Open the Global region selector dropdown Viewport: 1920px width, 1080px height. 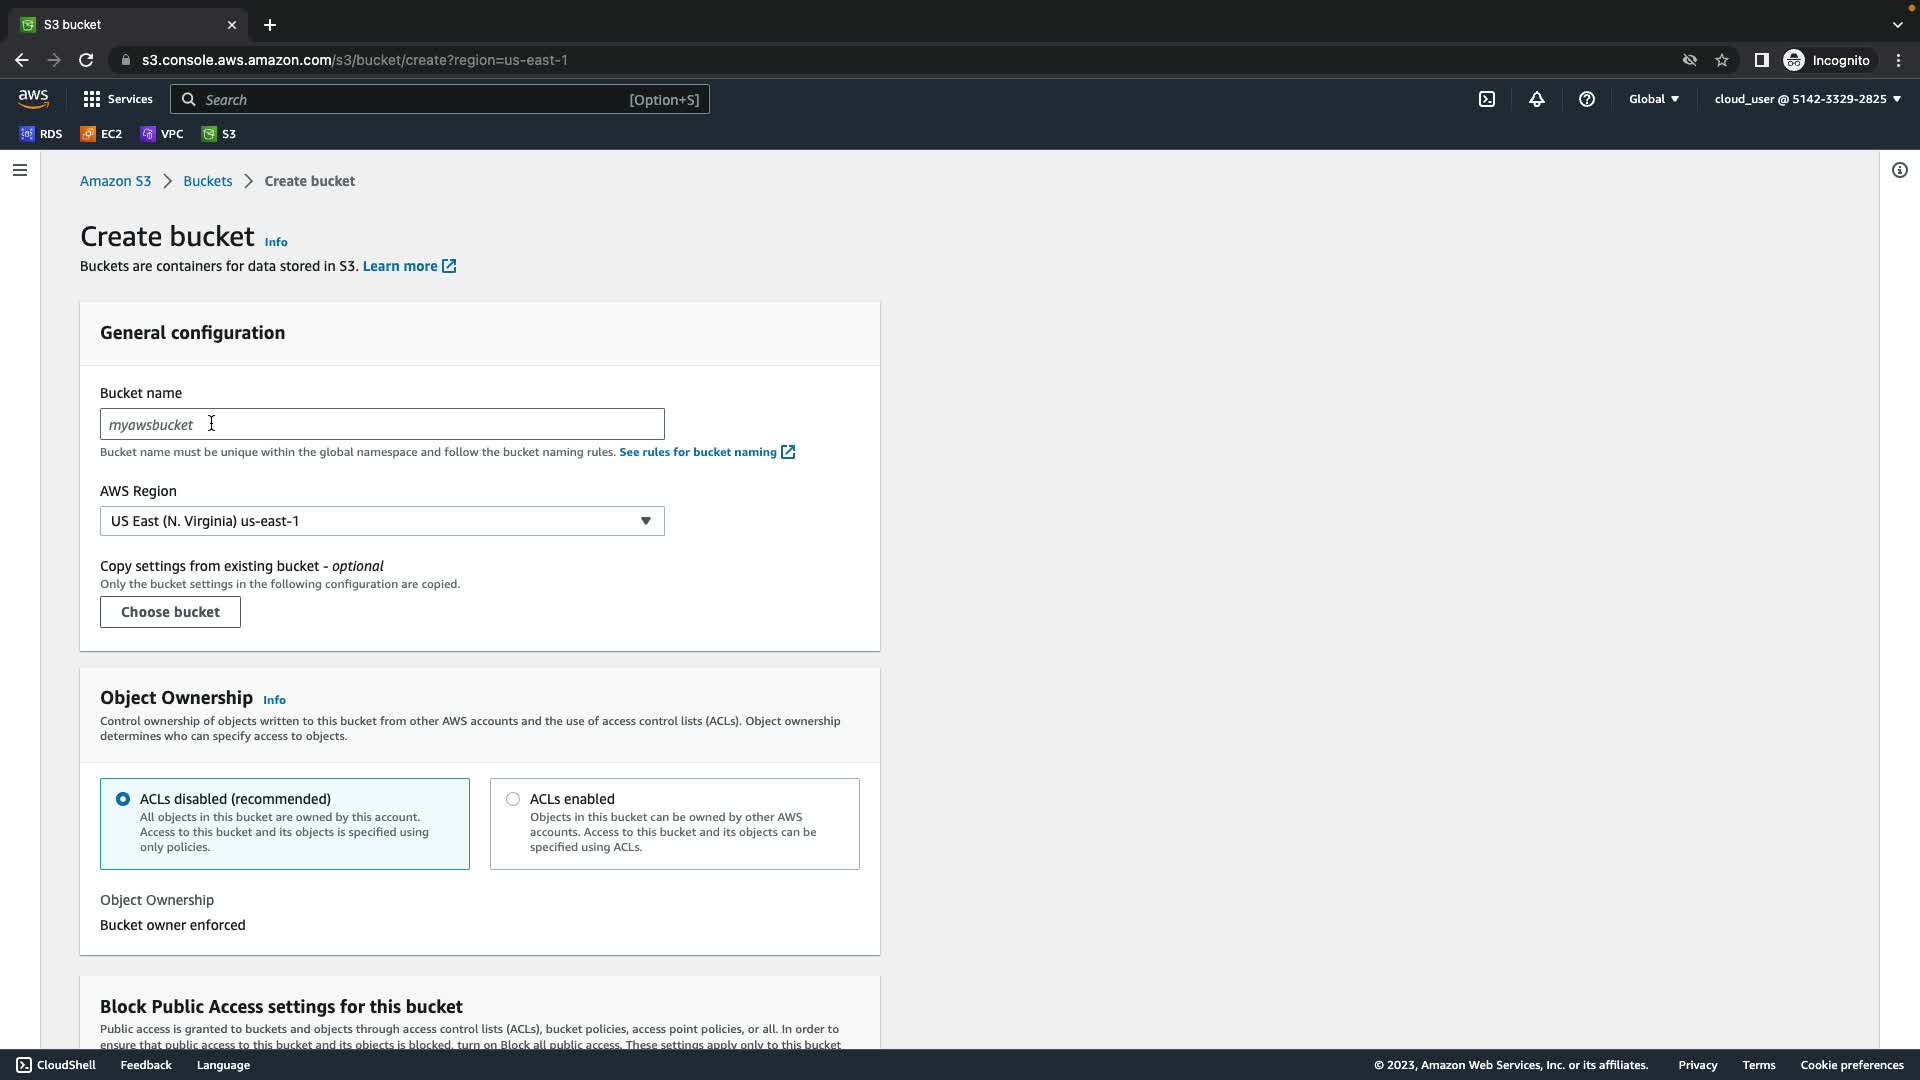[x=1654, y=99]
